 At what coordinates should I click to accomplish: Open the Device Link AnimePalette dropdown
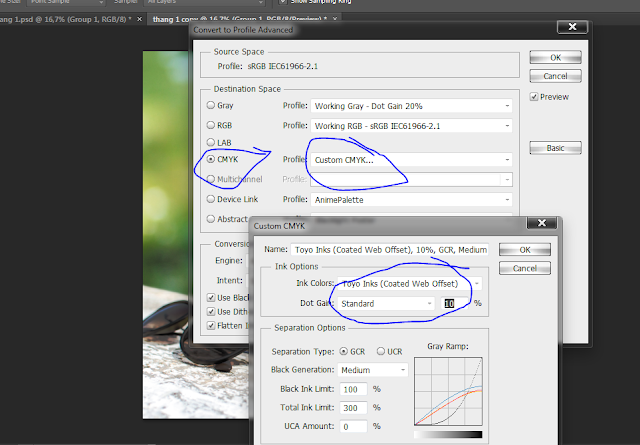(x=411, y=200)
